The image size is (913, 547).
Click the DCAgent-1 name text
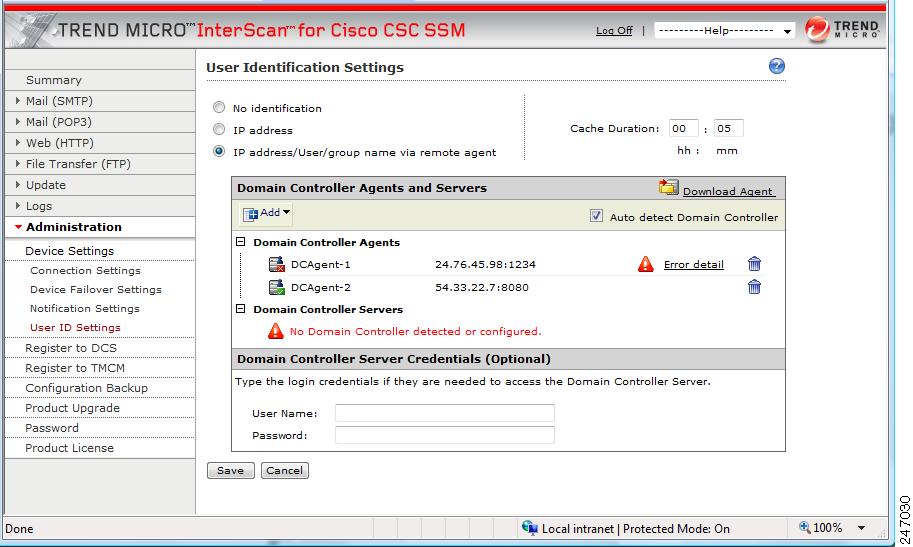pyautogui.click(x=321, y=264)
